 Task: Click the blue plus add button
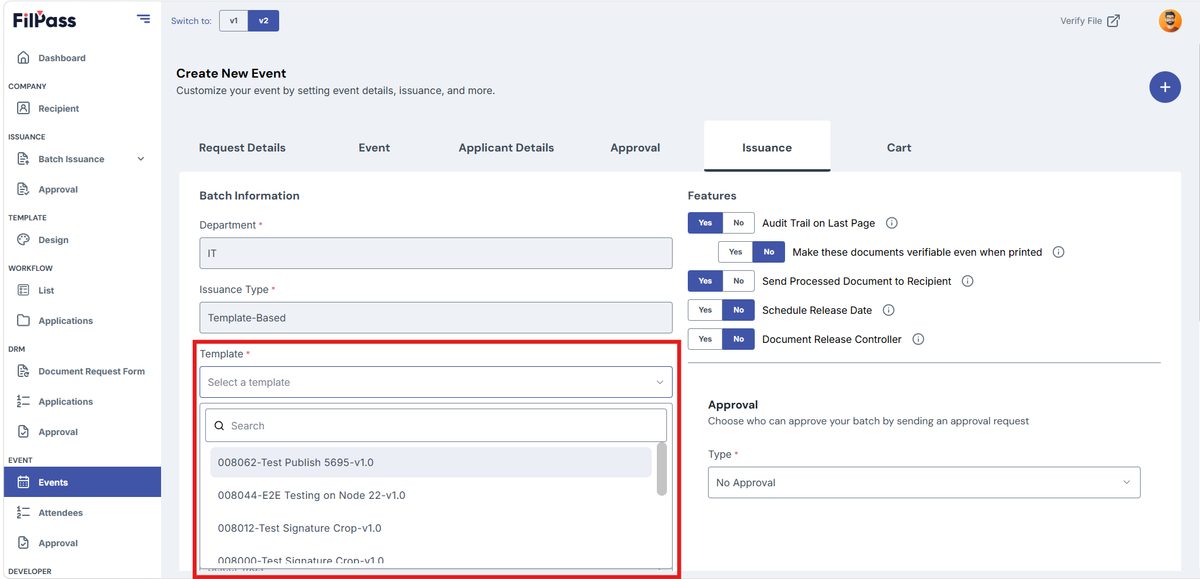point(1164,87)
